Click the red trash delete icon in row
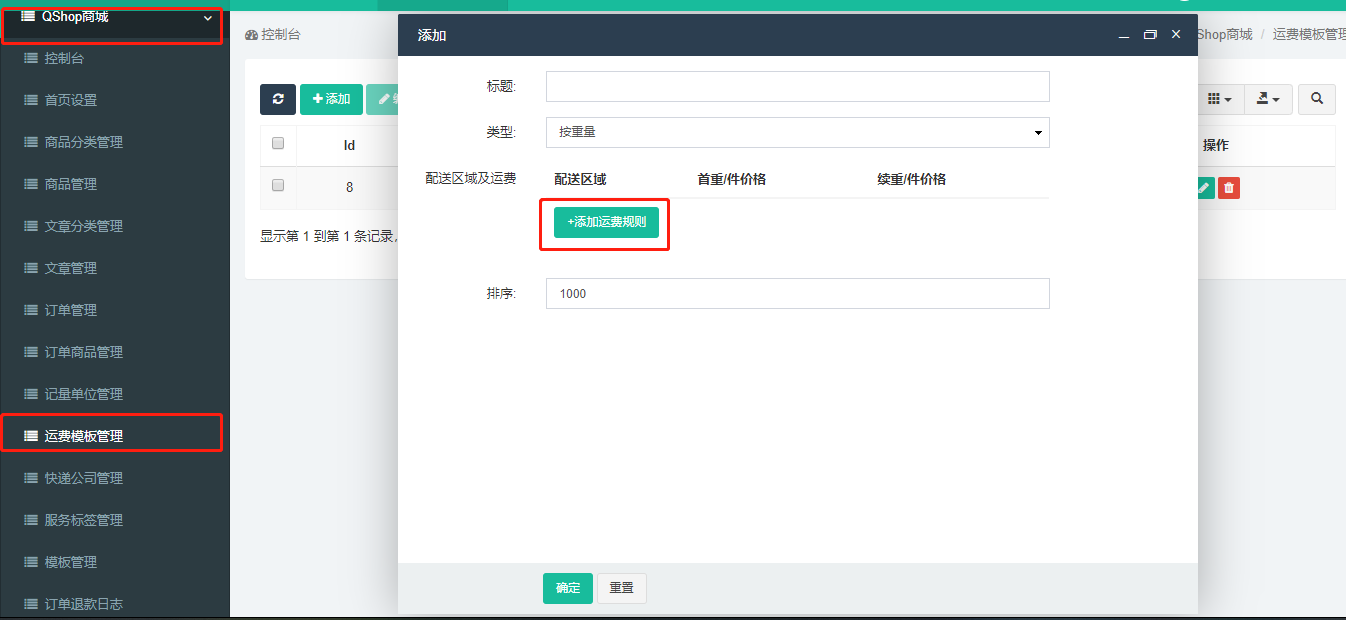1346x620 pixels. (1229, 187)
